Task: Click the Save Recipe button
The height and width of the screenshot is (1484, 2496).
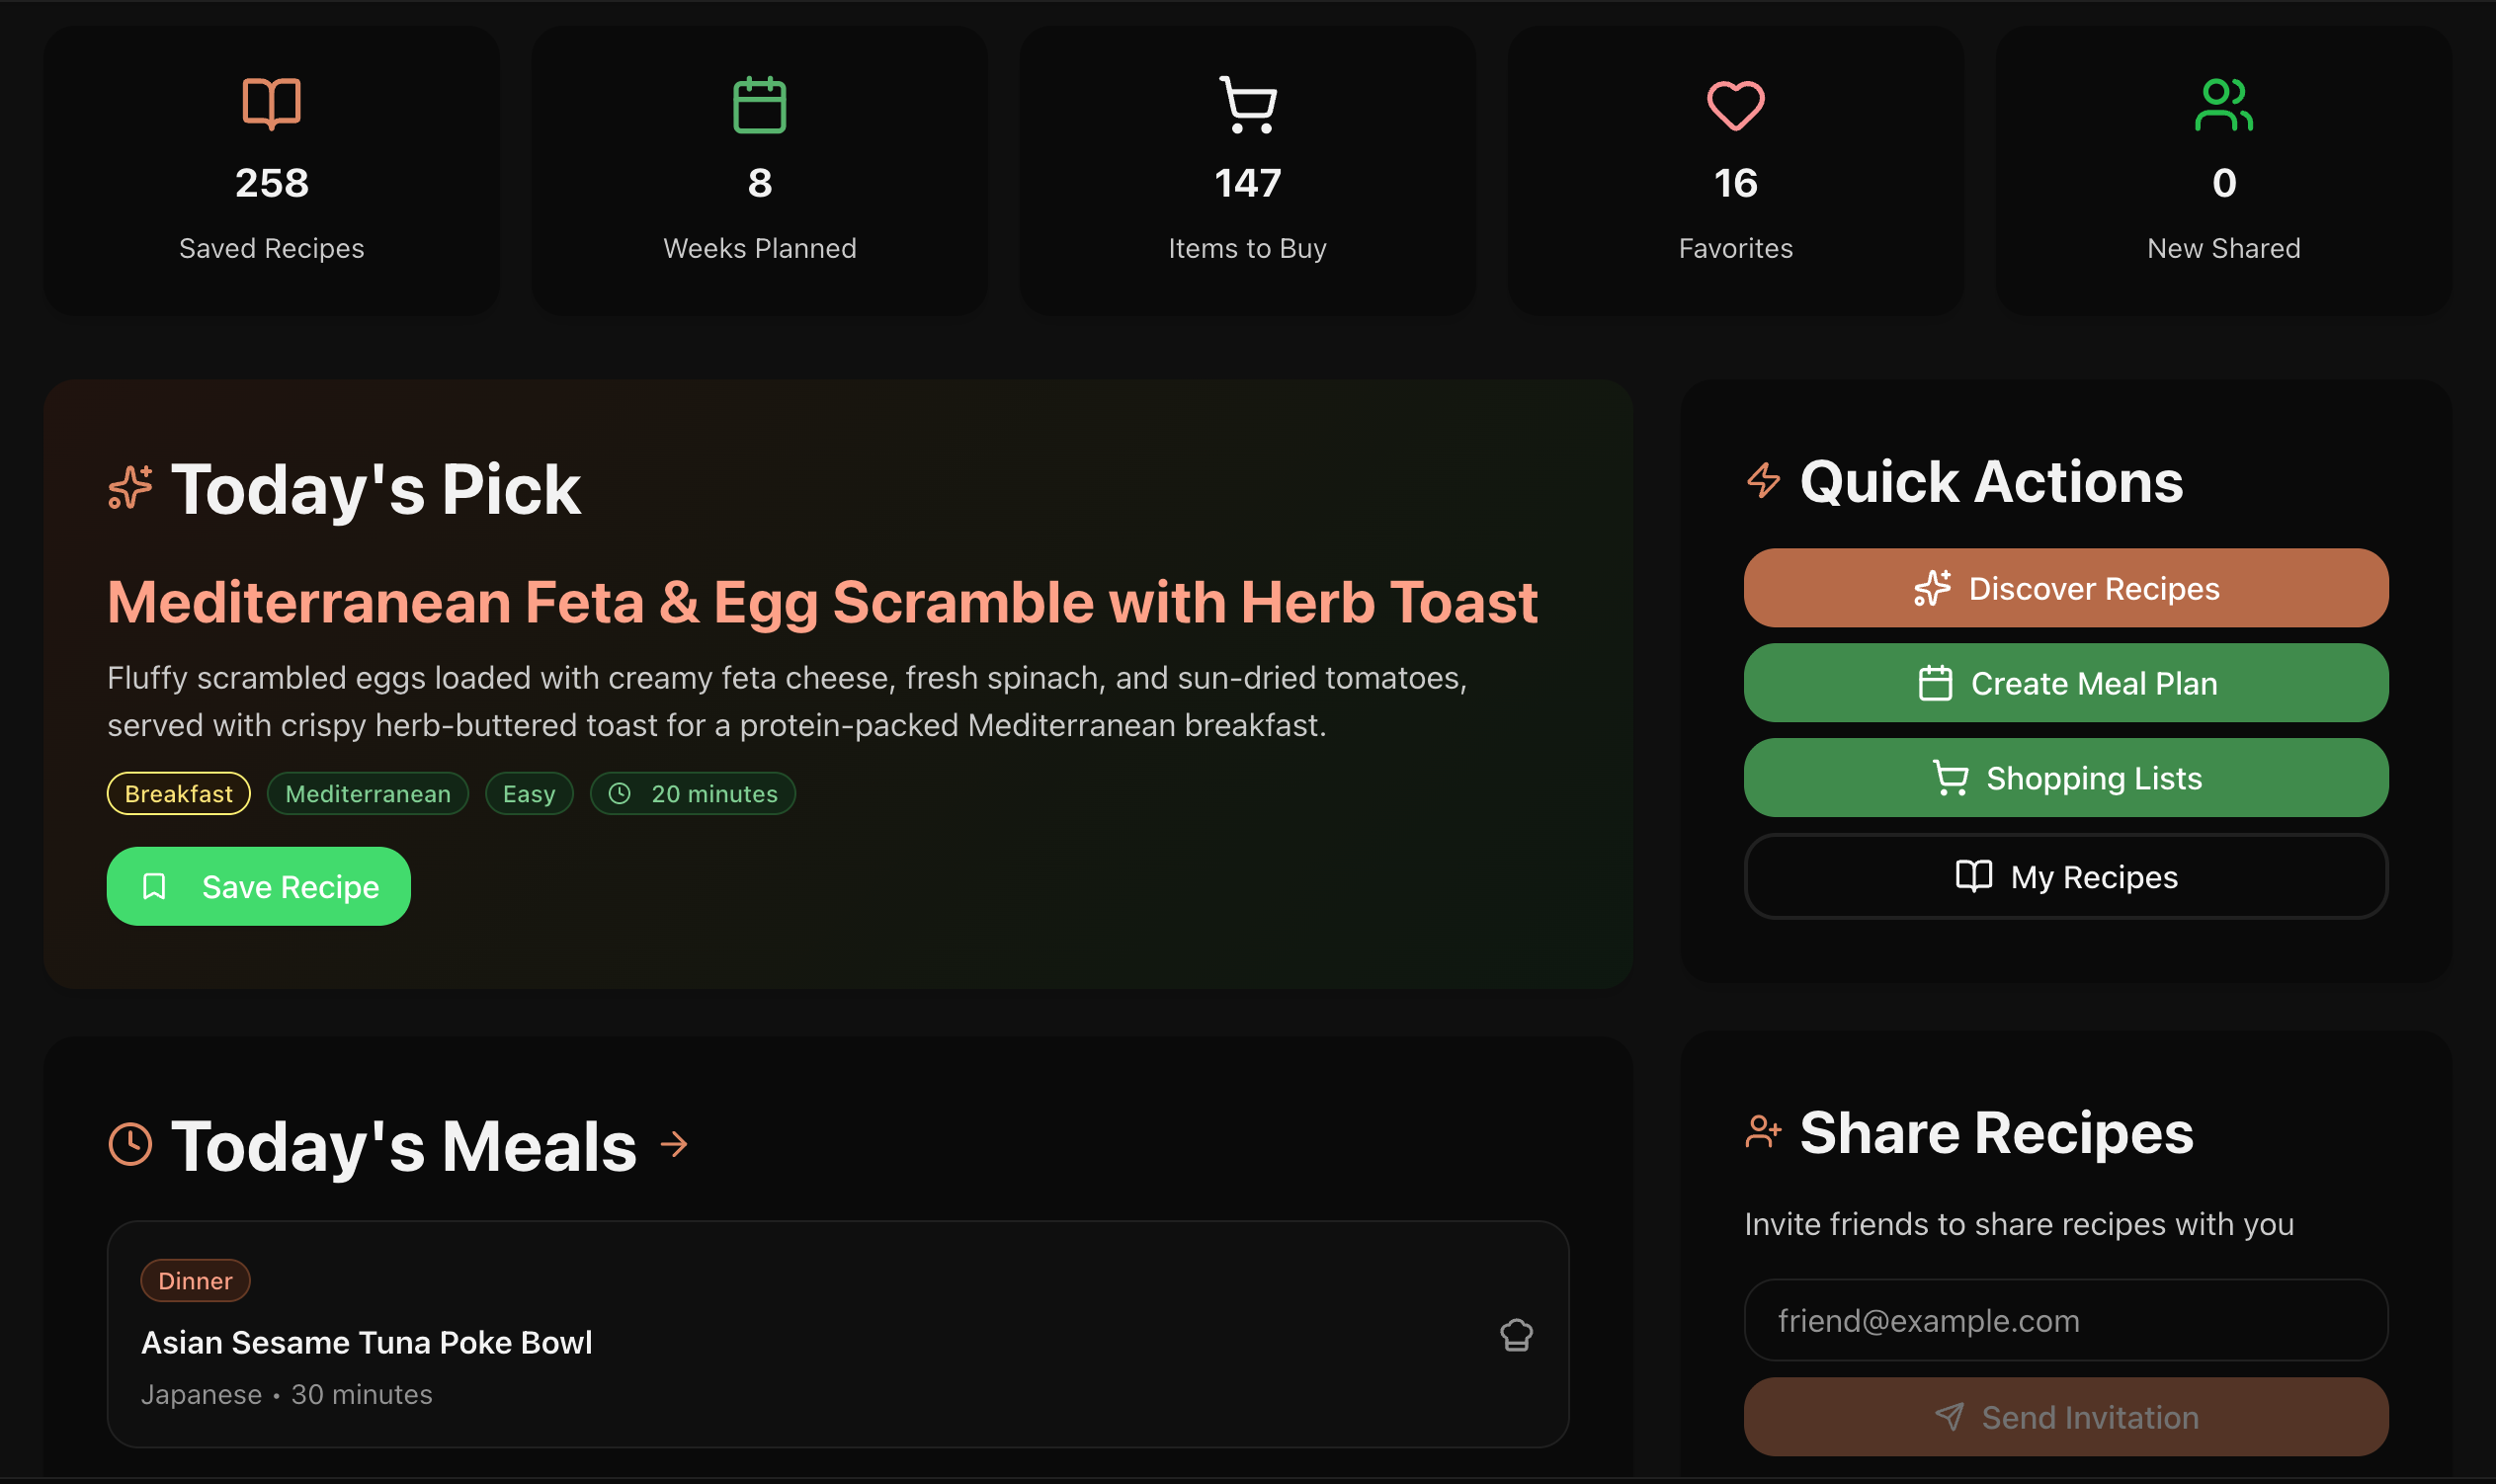Action: [x=258, y=885]
